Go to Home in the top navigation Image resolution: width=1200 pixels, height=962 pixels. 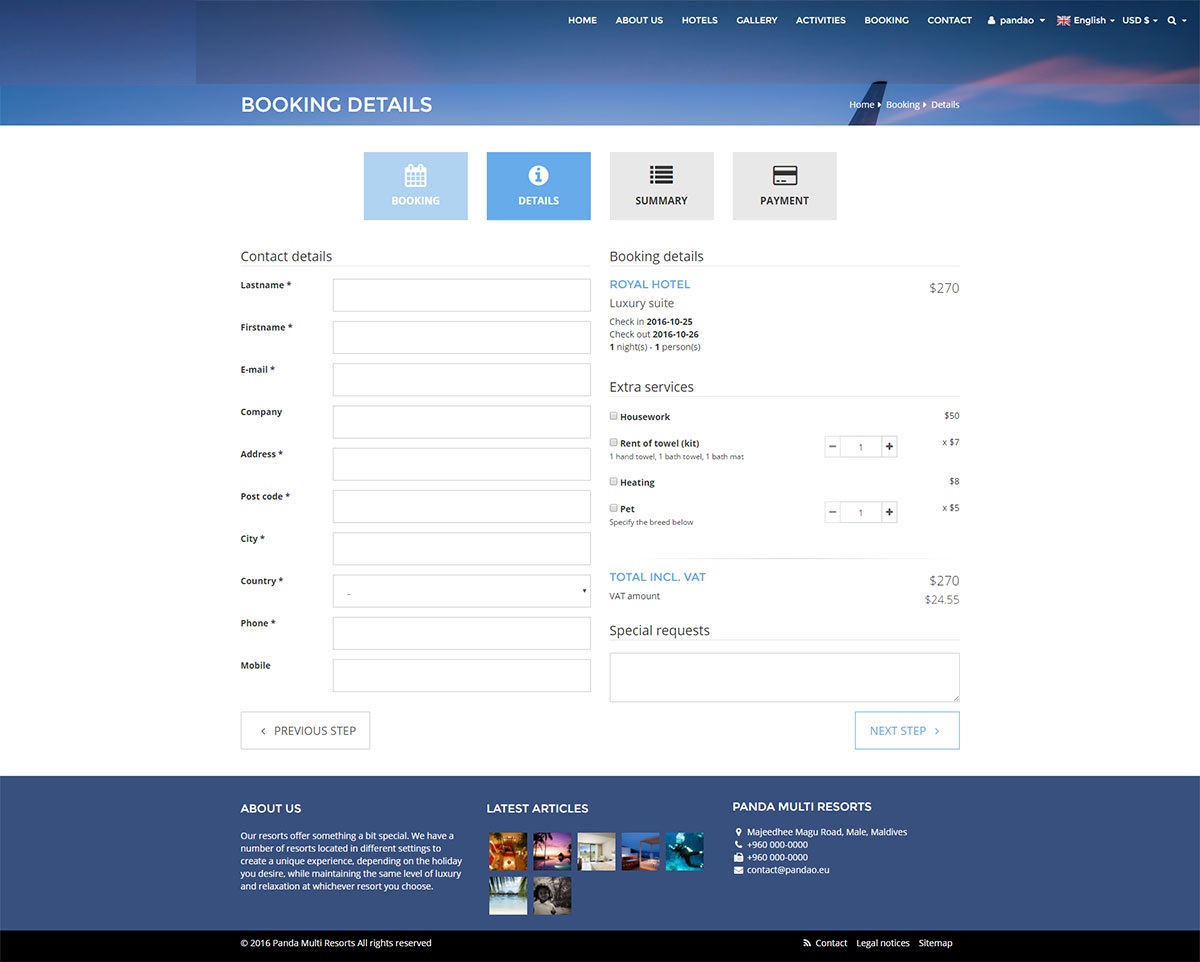[x=582, y=20]
